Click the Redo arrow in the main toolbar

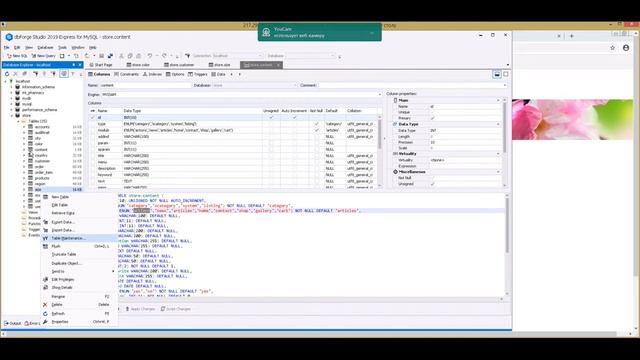tap(164, 56)
